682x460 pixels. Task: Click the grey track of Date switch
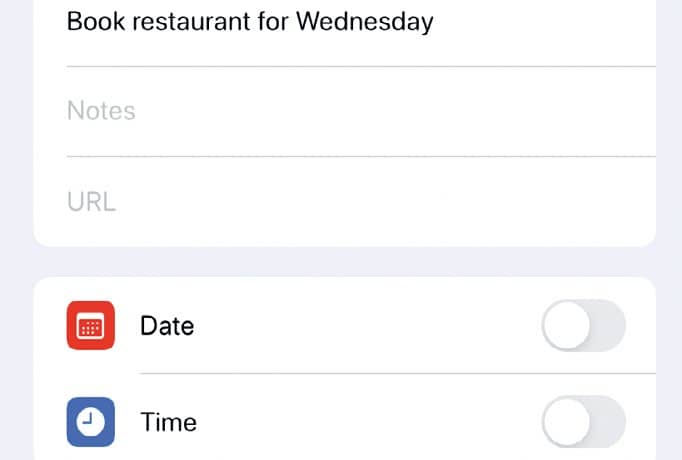coord(608,325)
